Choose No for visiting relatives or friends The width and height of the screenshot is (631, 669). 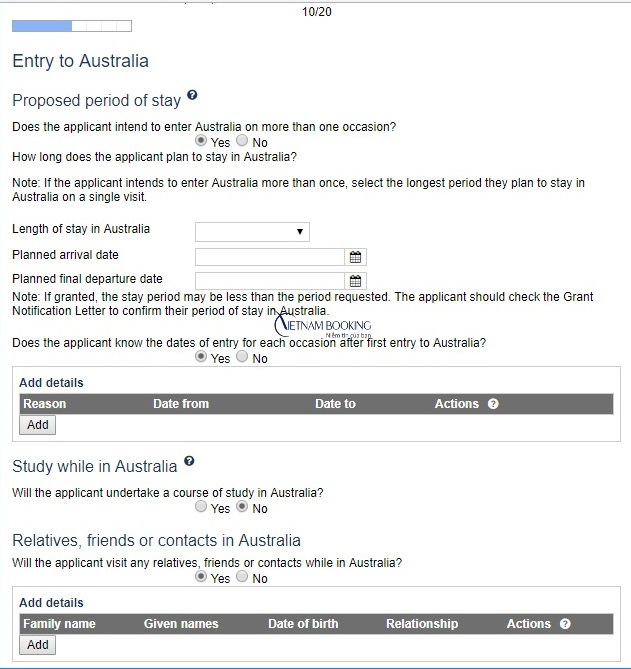click(243, 577)
